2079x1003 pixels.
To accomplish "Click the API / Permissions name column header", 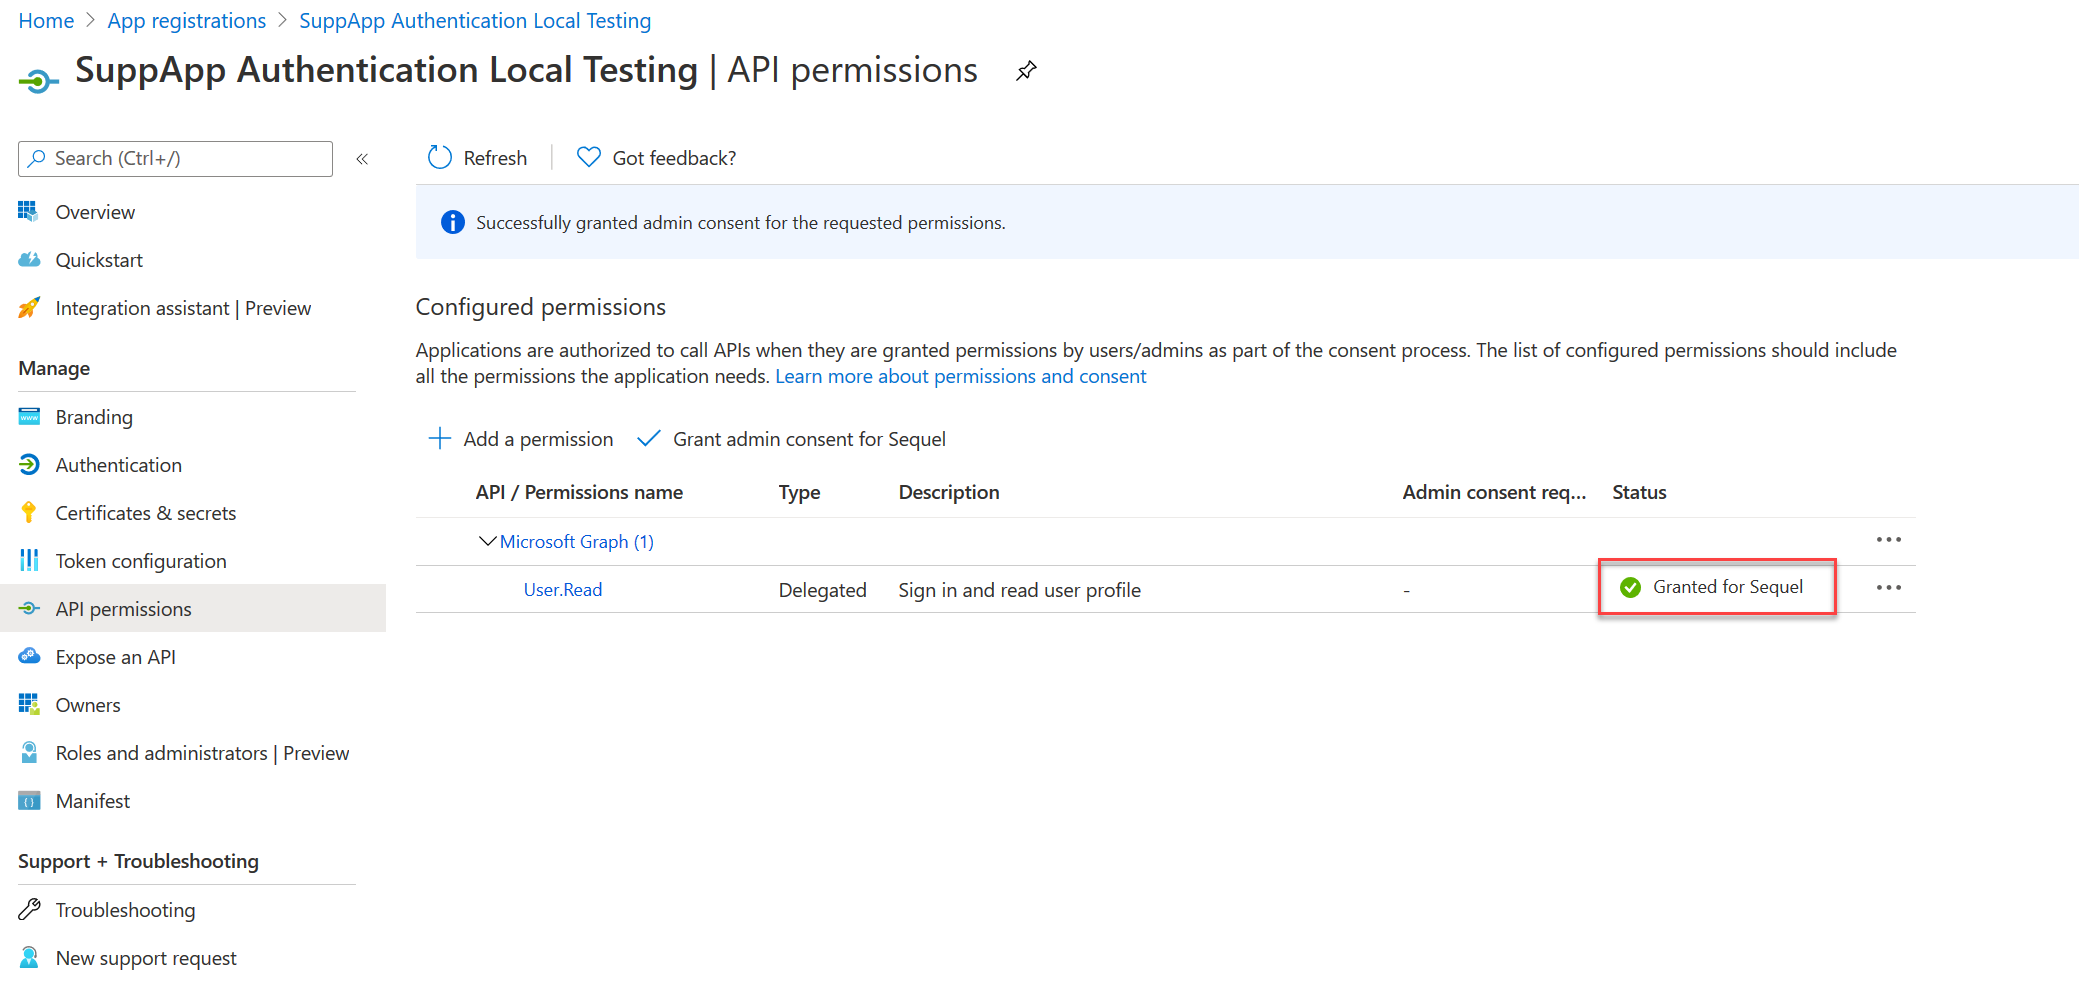I will [579, 492].
